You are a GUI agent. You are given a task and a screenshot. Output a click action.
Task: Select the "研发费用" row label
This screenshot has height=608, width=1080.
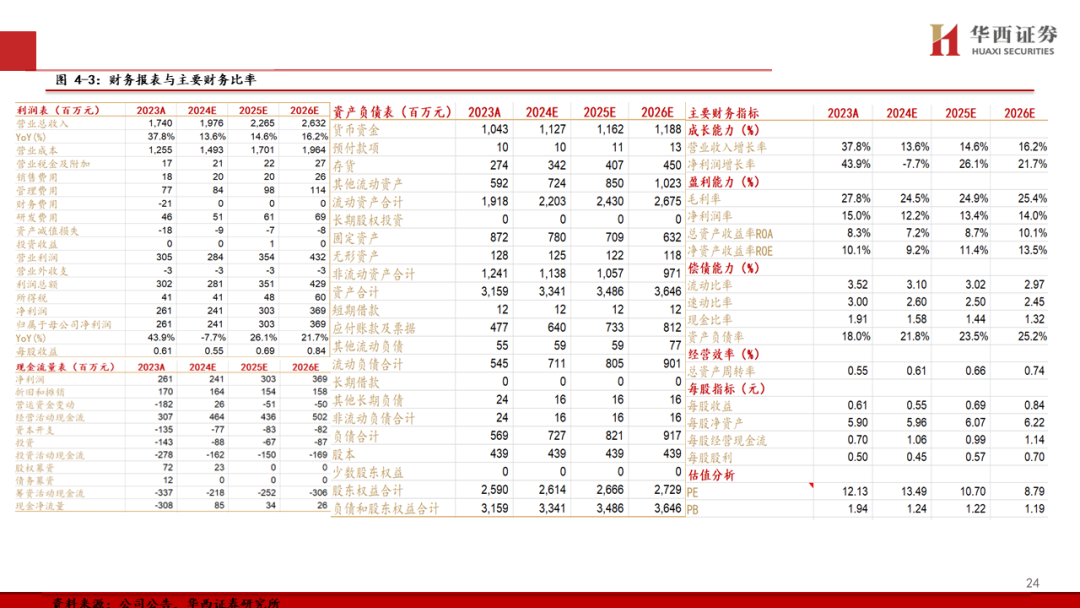(x=37, y=218)
